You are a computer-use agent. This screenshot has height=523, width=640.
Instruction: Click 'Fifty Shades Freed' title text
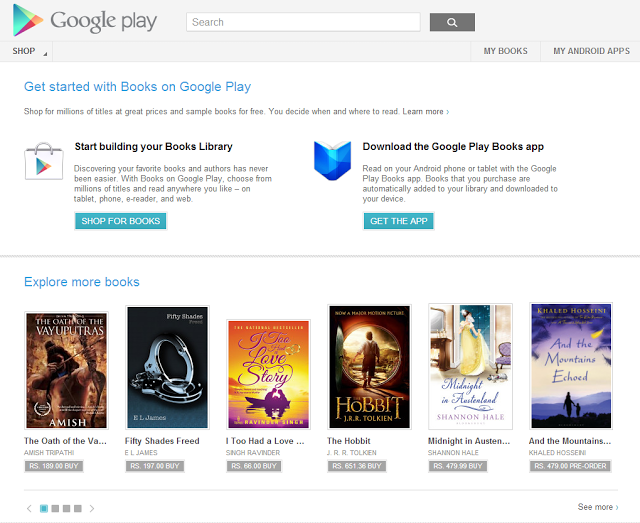click(162, 441)
